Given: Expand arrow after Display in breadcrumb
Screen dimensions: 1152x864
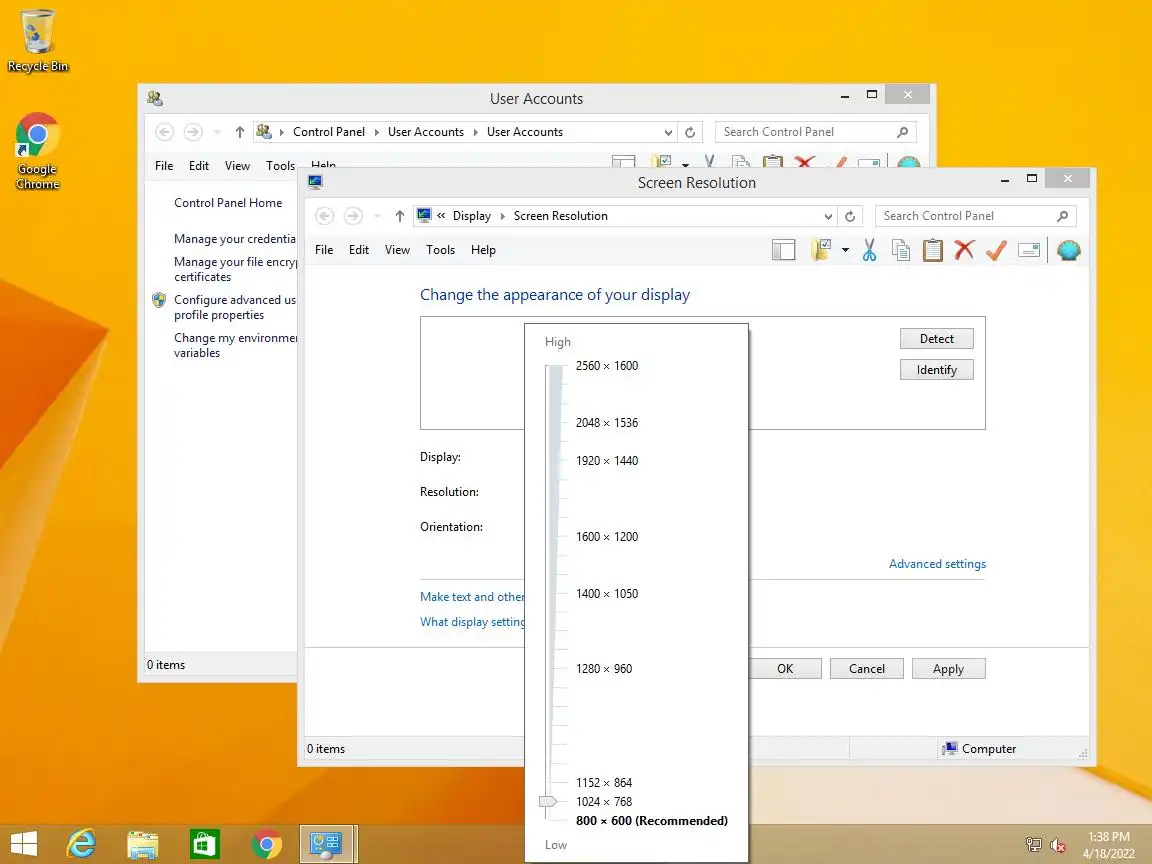Looking at the screenshot, I should coord(503,216).
